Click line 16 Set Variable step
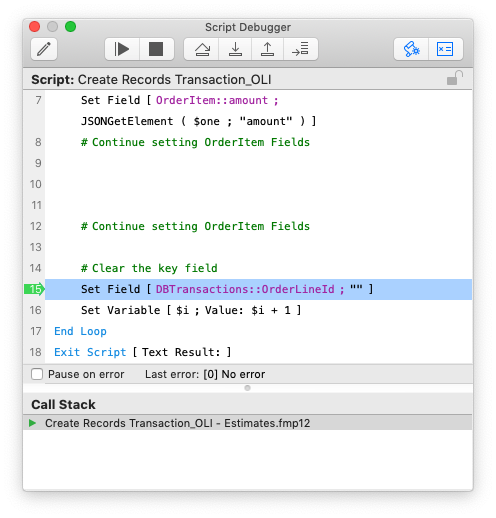 click(x=191, y=310)
